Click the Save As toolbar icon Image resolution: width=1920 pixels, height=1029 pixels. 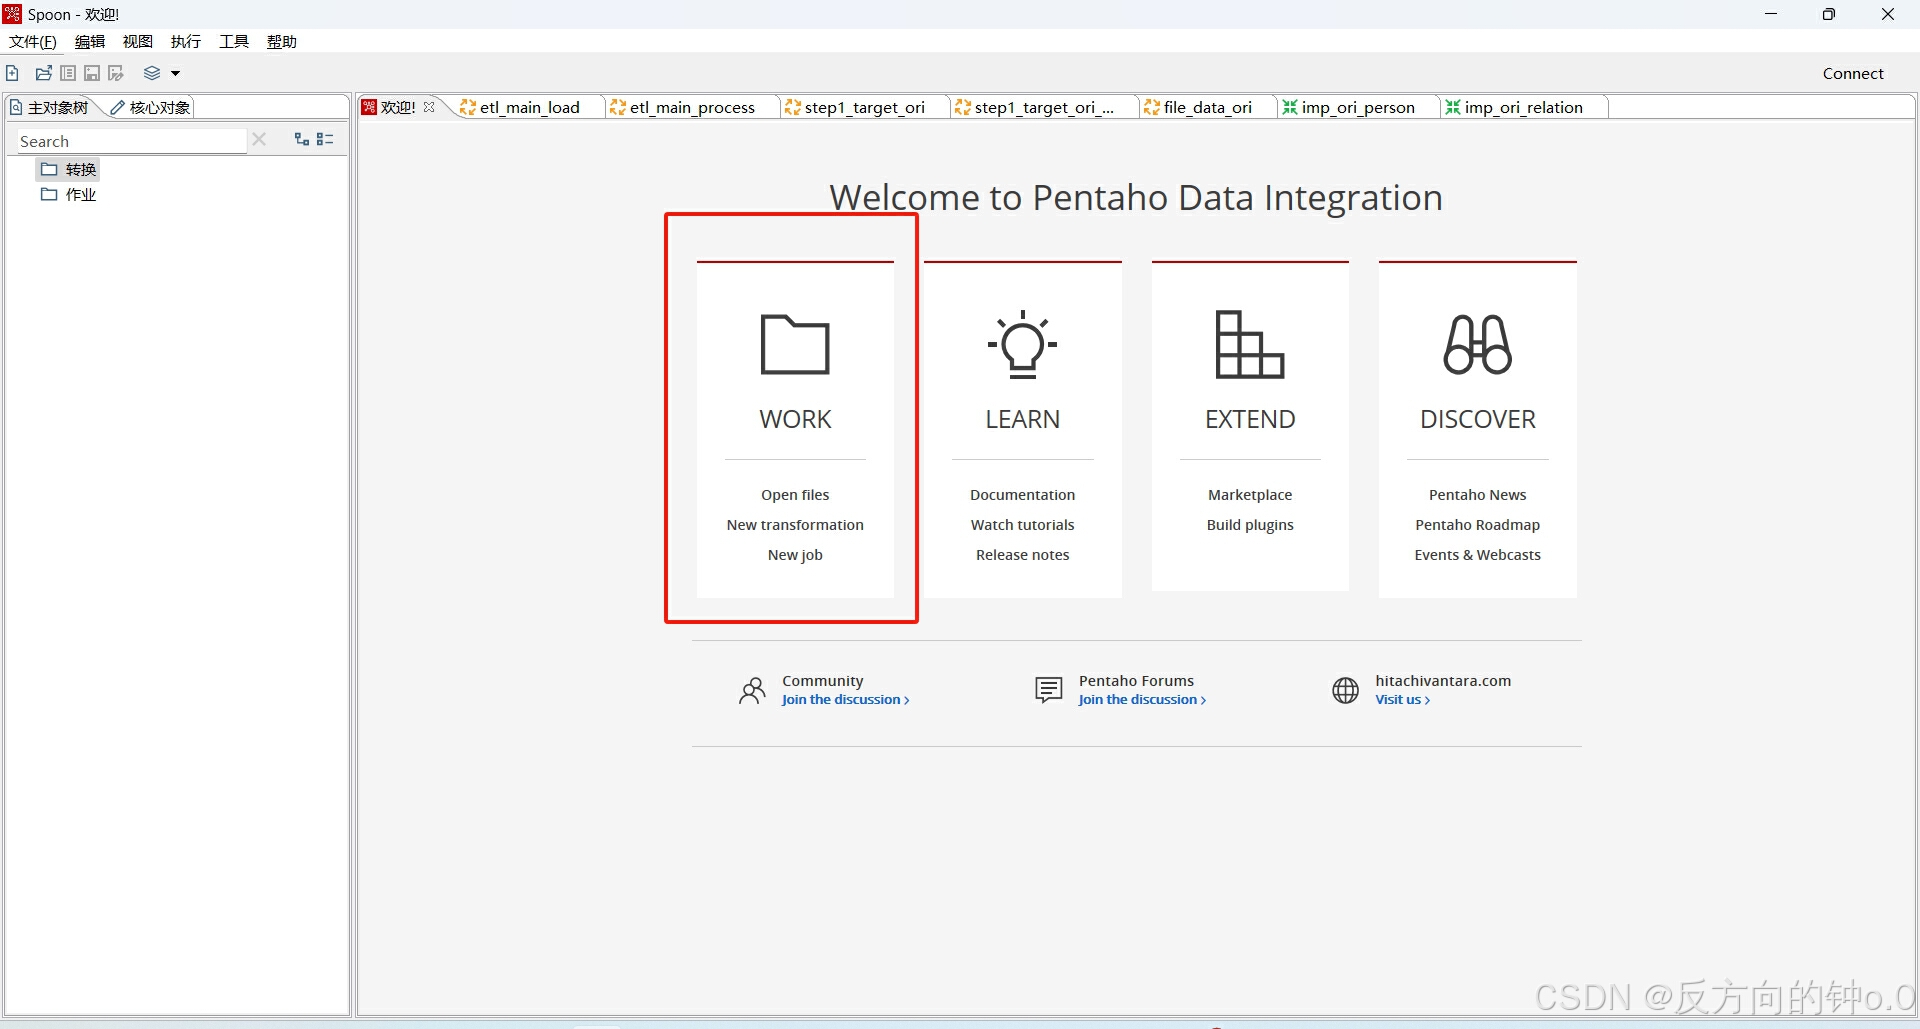point(116,73)
